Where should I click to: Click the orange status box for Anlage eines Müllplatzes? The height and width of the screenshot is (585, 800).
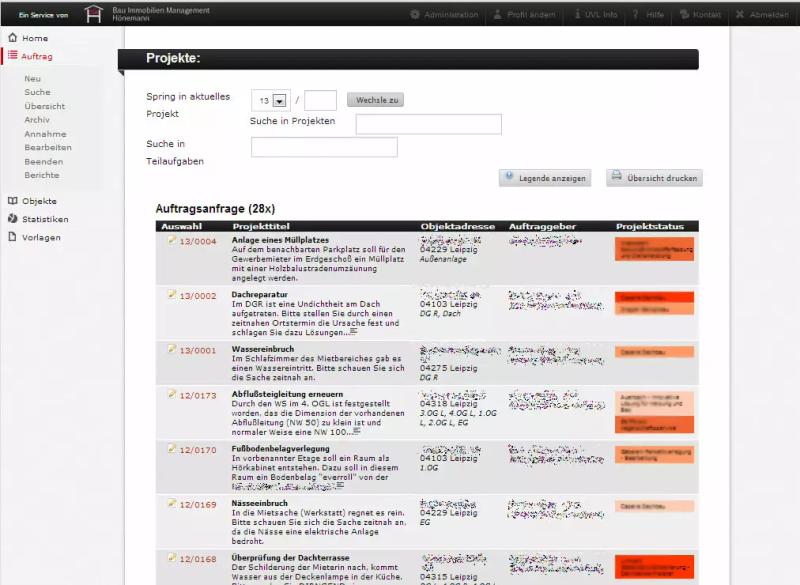[x=654, y=249]
